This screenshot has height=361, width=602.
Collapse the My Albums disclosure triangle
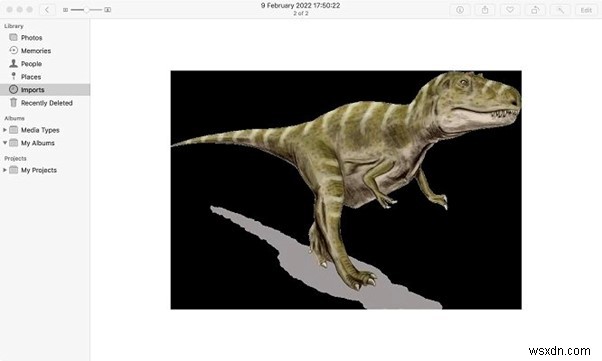coord(5,143)
